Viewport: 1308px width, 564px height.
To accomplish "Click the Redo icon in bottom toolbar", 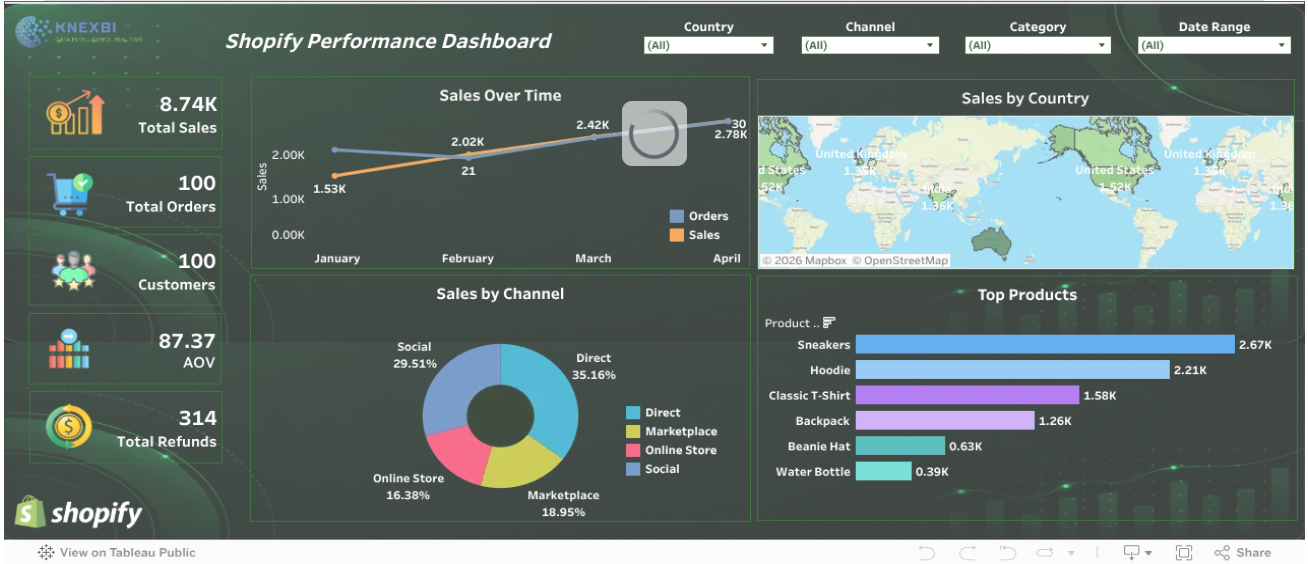I will point(967,552).
